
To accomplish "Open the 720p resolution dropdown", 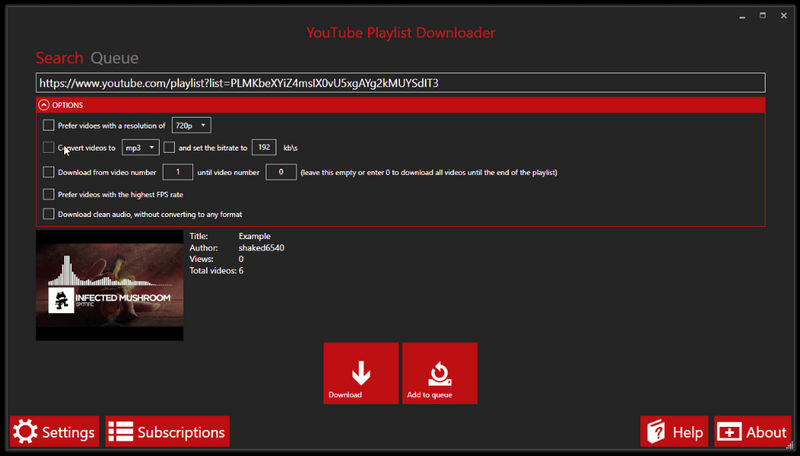I will [191, 125].
